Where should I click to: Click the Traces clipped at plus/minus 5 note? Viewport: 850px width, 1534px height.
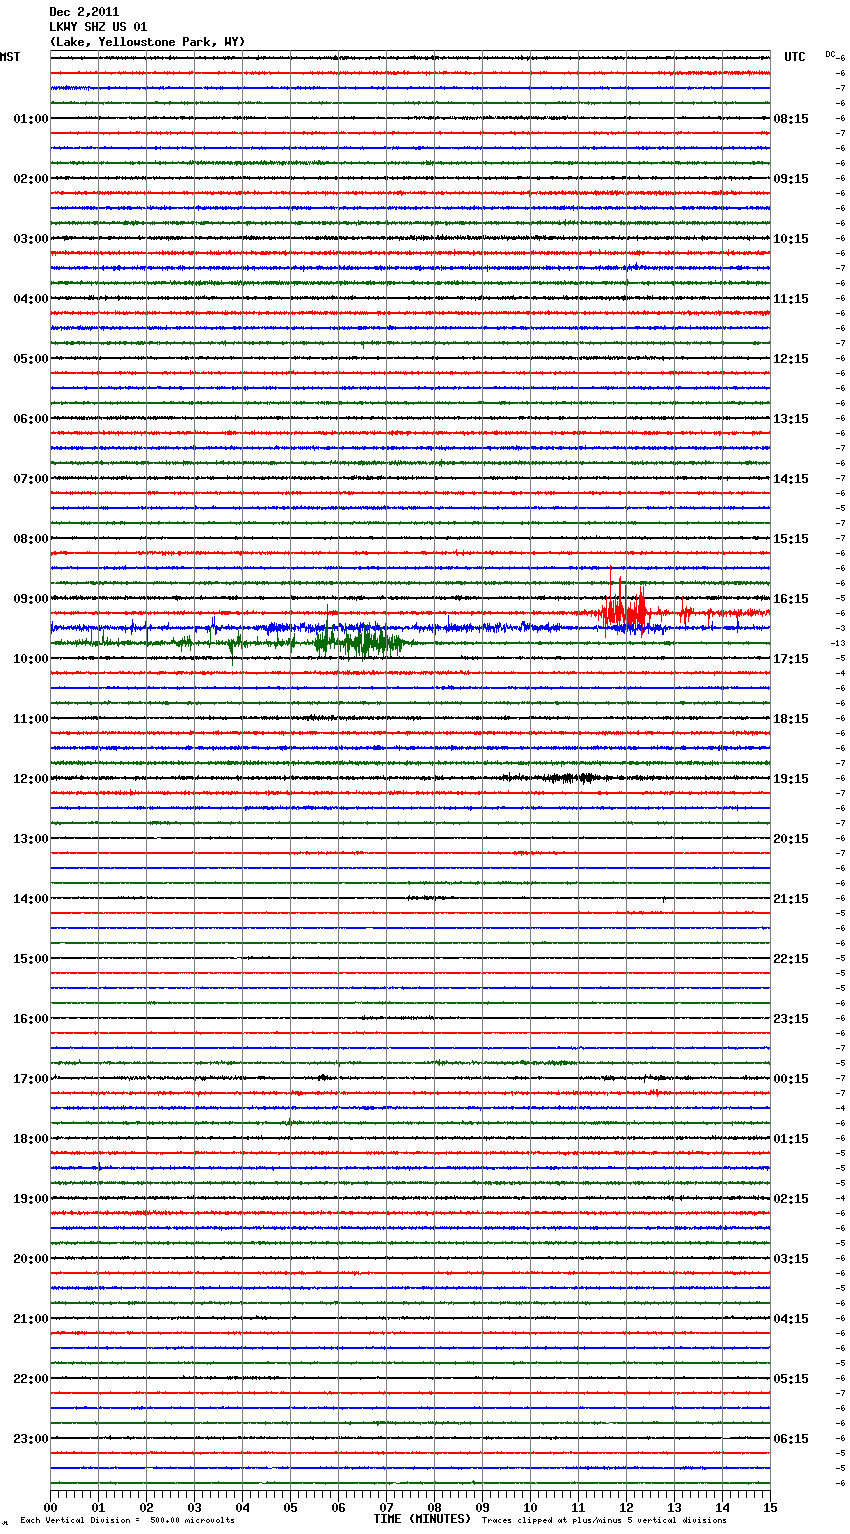(x=604, y=1520)
